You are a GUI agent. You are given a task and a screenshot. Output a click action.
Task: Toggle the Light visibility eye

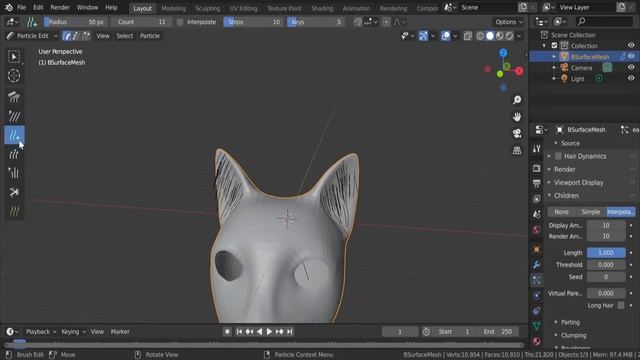[631, 78]
